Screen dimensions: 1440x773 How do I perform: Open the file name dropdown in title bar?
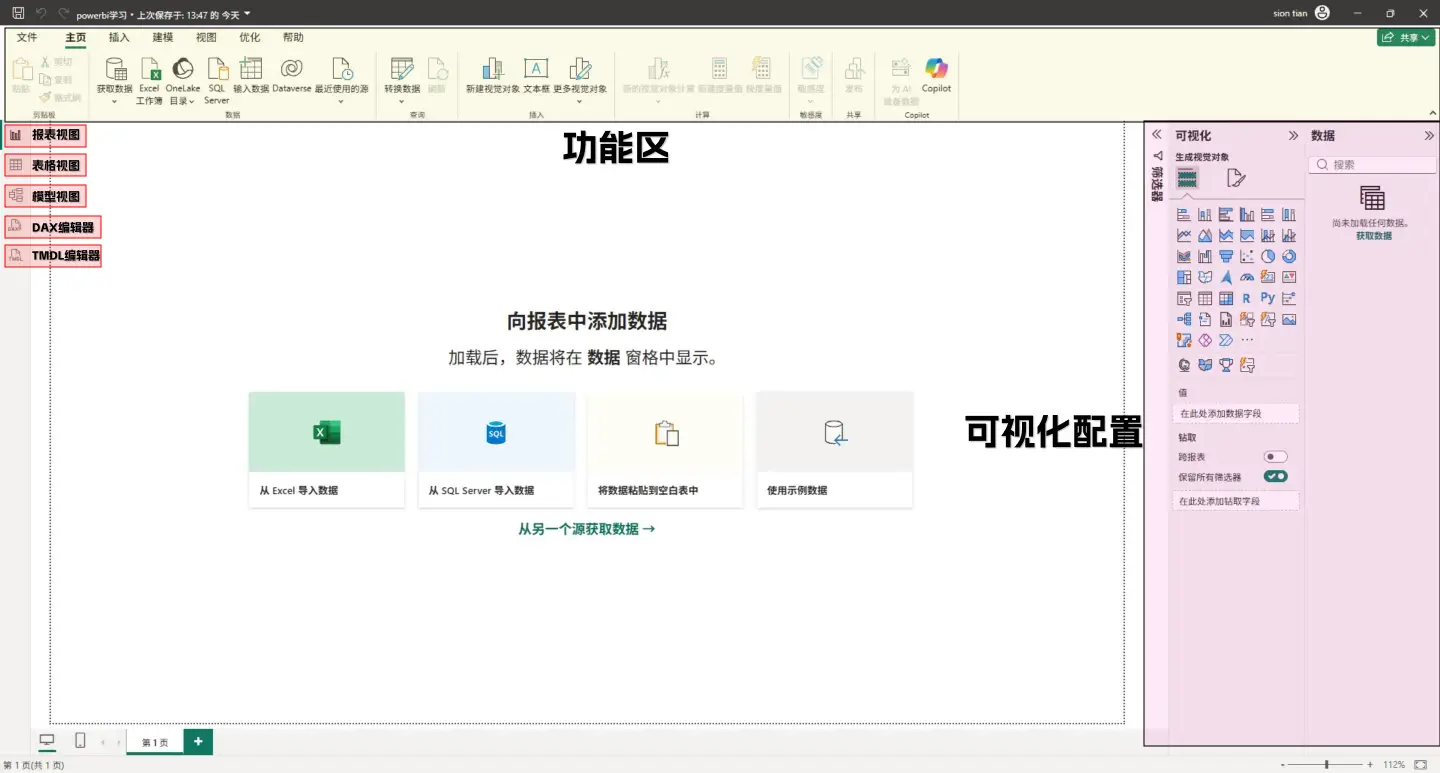247,14
